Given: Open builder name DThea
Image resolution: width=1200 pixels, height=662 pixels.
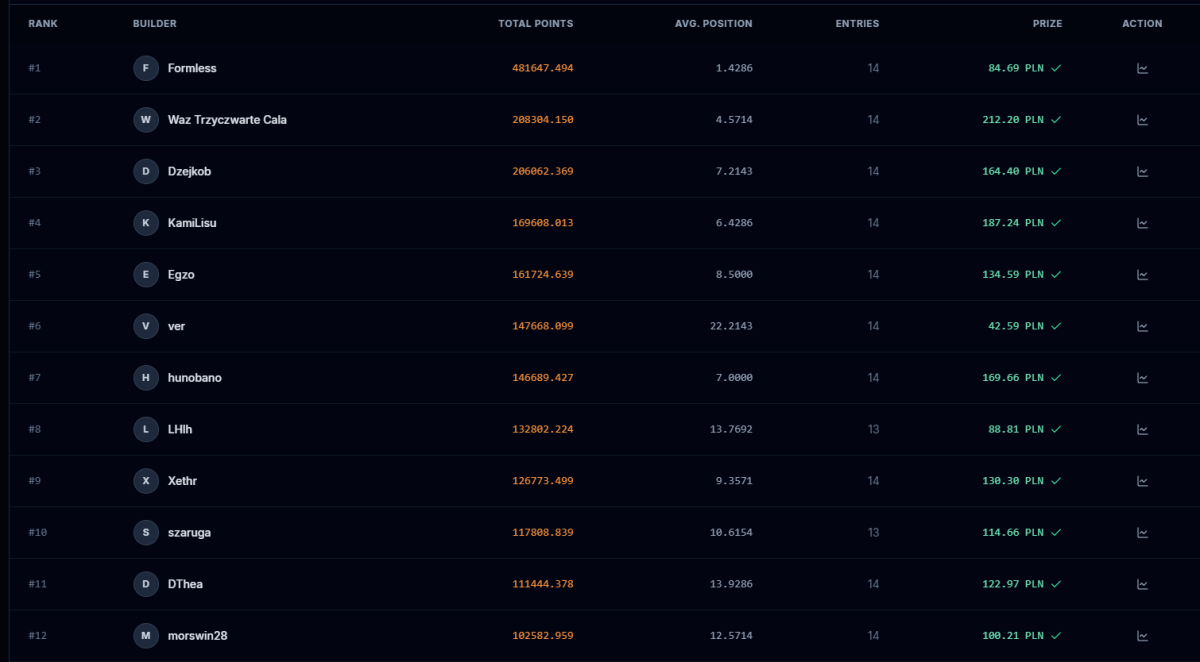Looking at the screenshot, I should (x=185, y=584).
